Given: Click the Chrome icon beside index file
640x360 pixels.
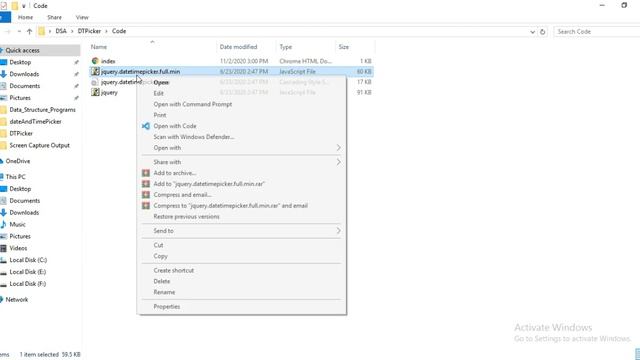Looking at the screenshot, I should 95,61.
